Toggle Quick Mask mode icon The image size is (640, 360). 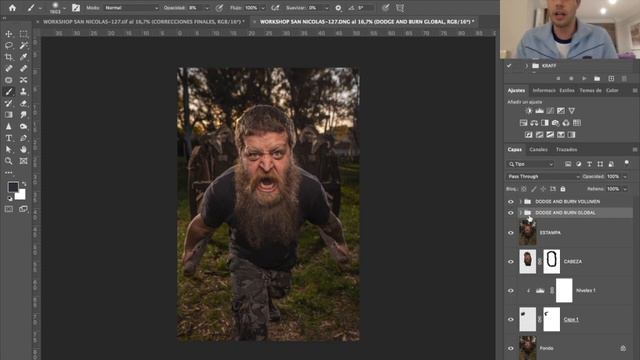point(9,209)
